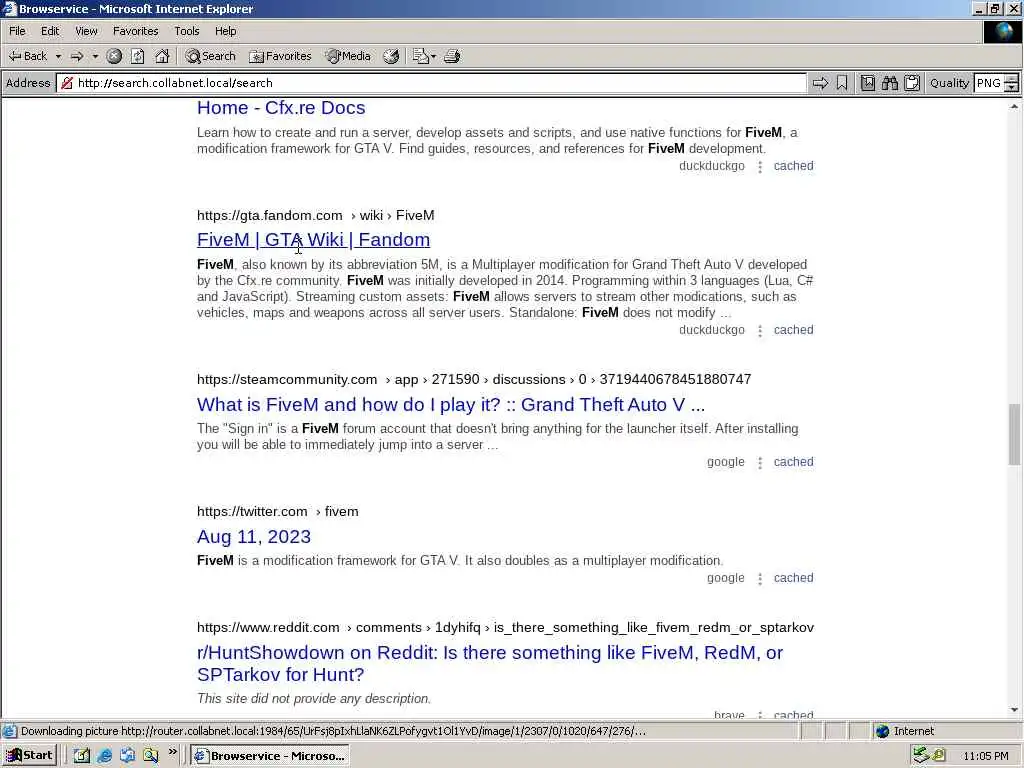Open options dots beside Fandom result
This screenshot has width=1024, height=768.
point(760,331)
